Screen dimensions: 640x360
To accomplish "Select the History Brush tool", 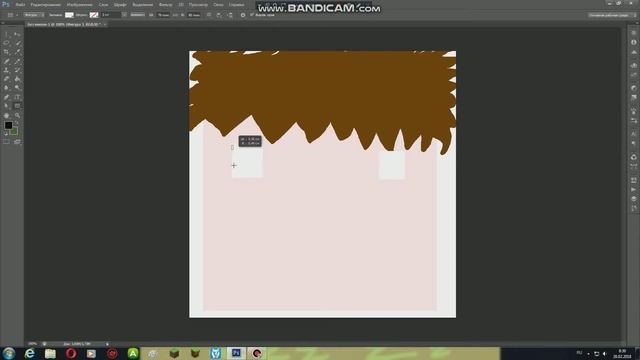I will (17, 70).
